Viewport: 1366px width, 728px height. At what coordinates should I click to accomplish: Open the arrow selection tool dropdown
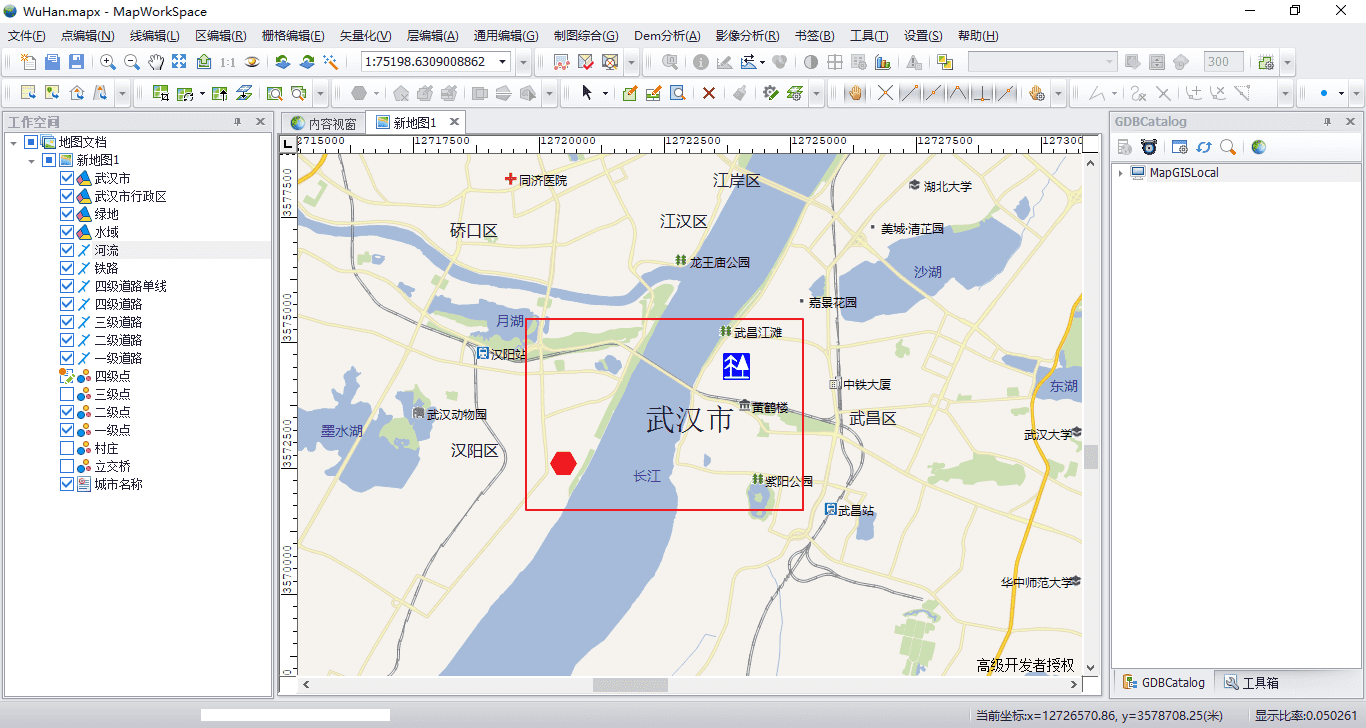coord(605,93)
